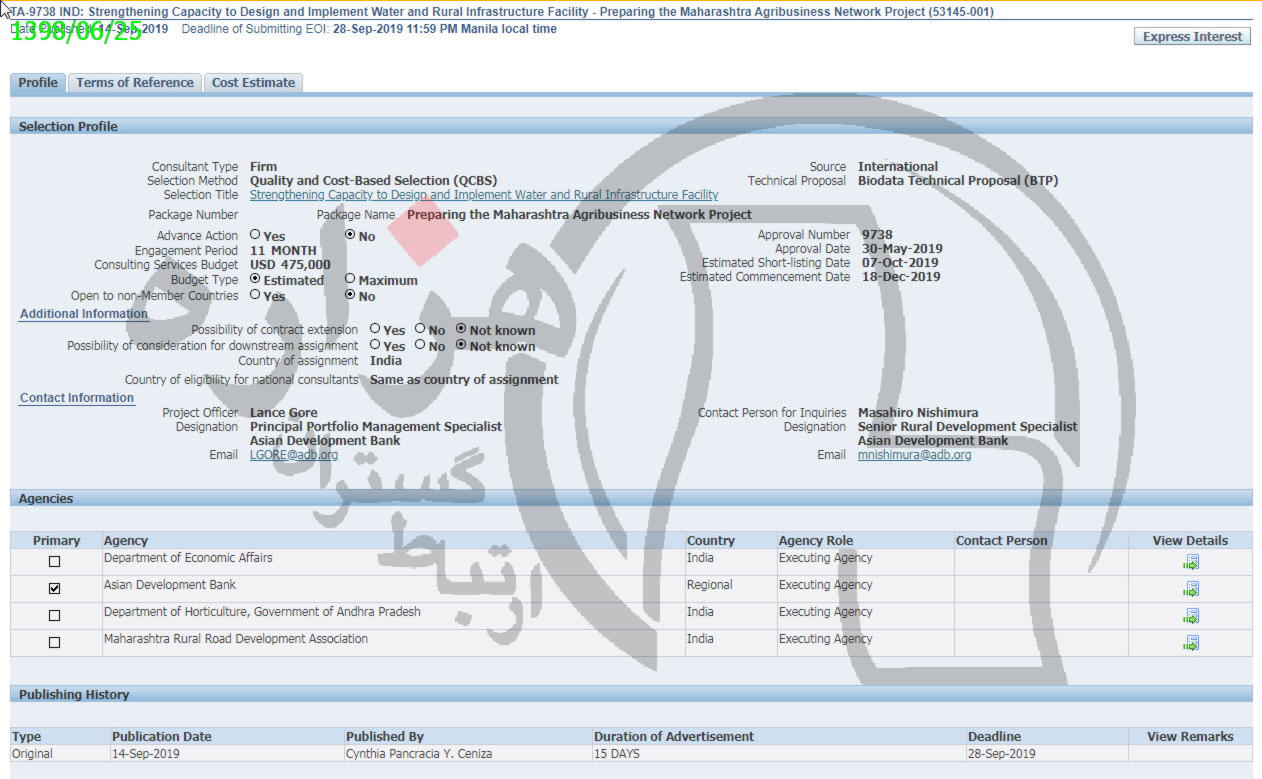The height and width of the screenshot is (779, 1262).
Task: Uncheck Primary box for Asian Development Bank
Action: [x=55, y=589]
